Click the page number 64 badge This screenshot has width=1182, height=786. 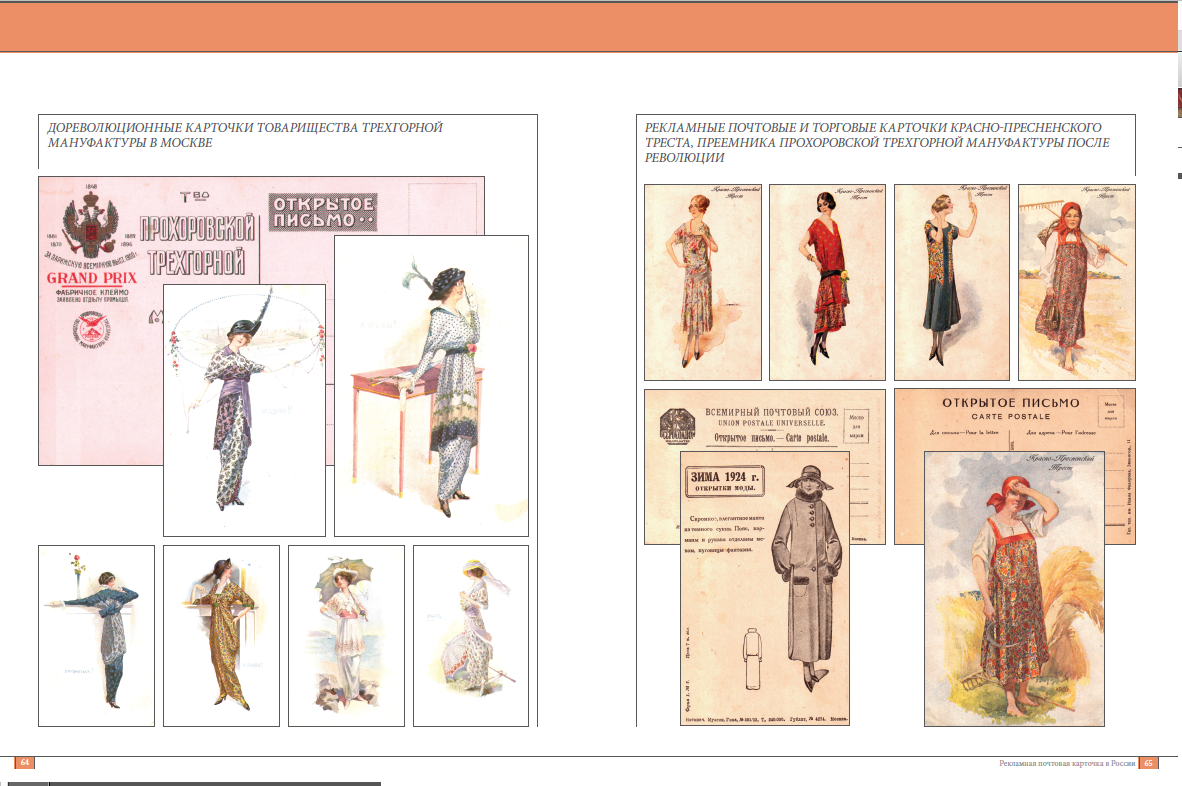click(24, 763)
